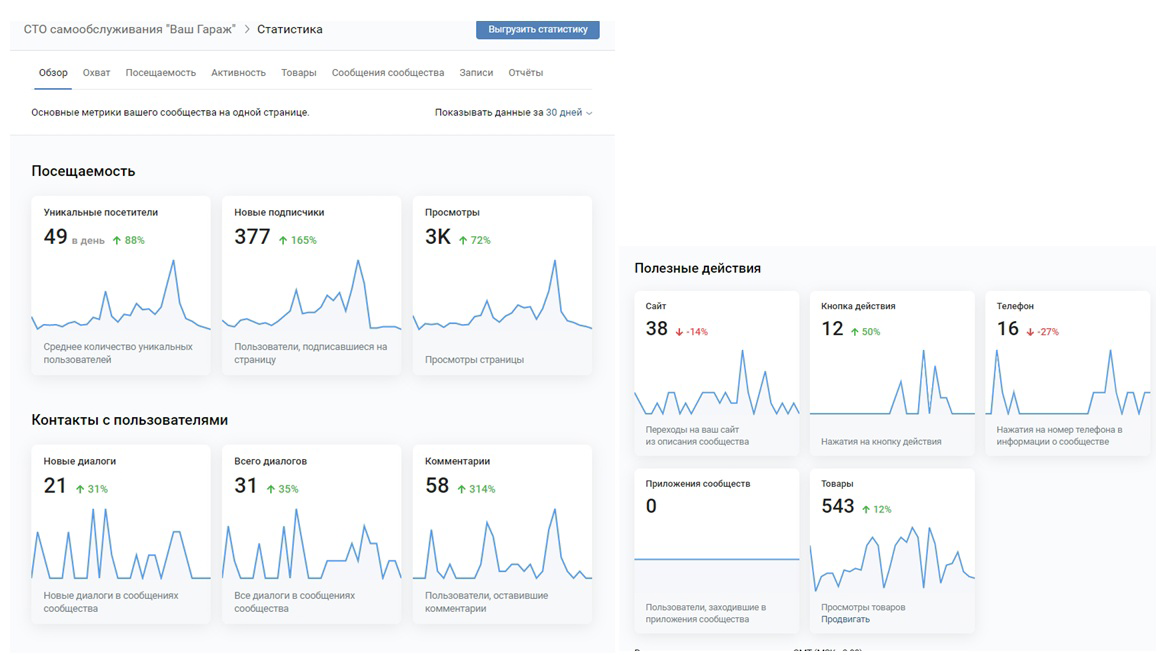
Task: Open the Новые диалоги chart card
Action: [121, 533]
